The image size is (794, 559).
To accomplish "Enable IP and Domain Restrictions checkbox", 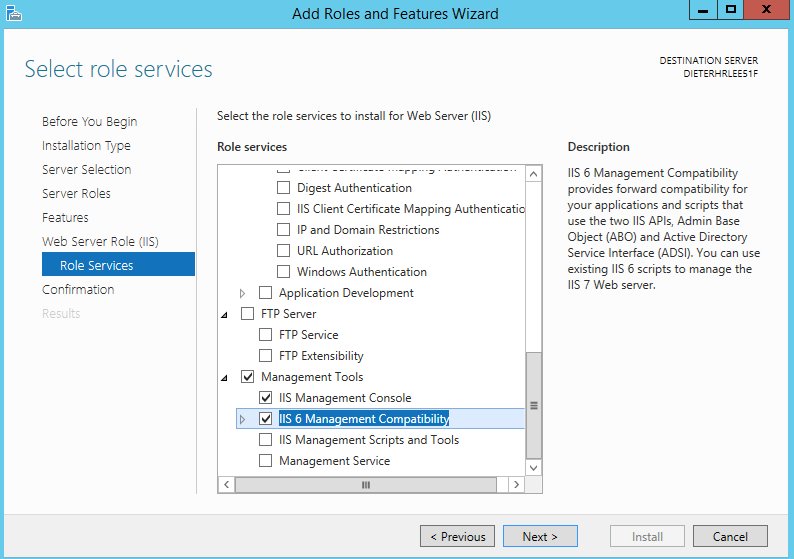I will click(284, 230).
